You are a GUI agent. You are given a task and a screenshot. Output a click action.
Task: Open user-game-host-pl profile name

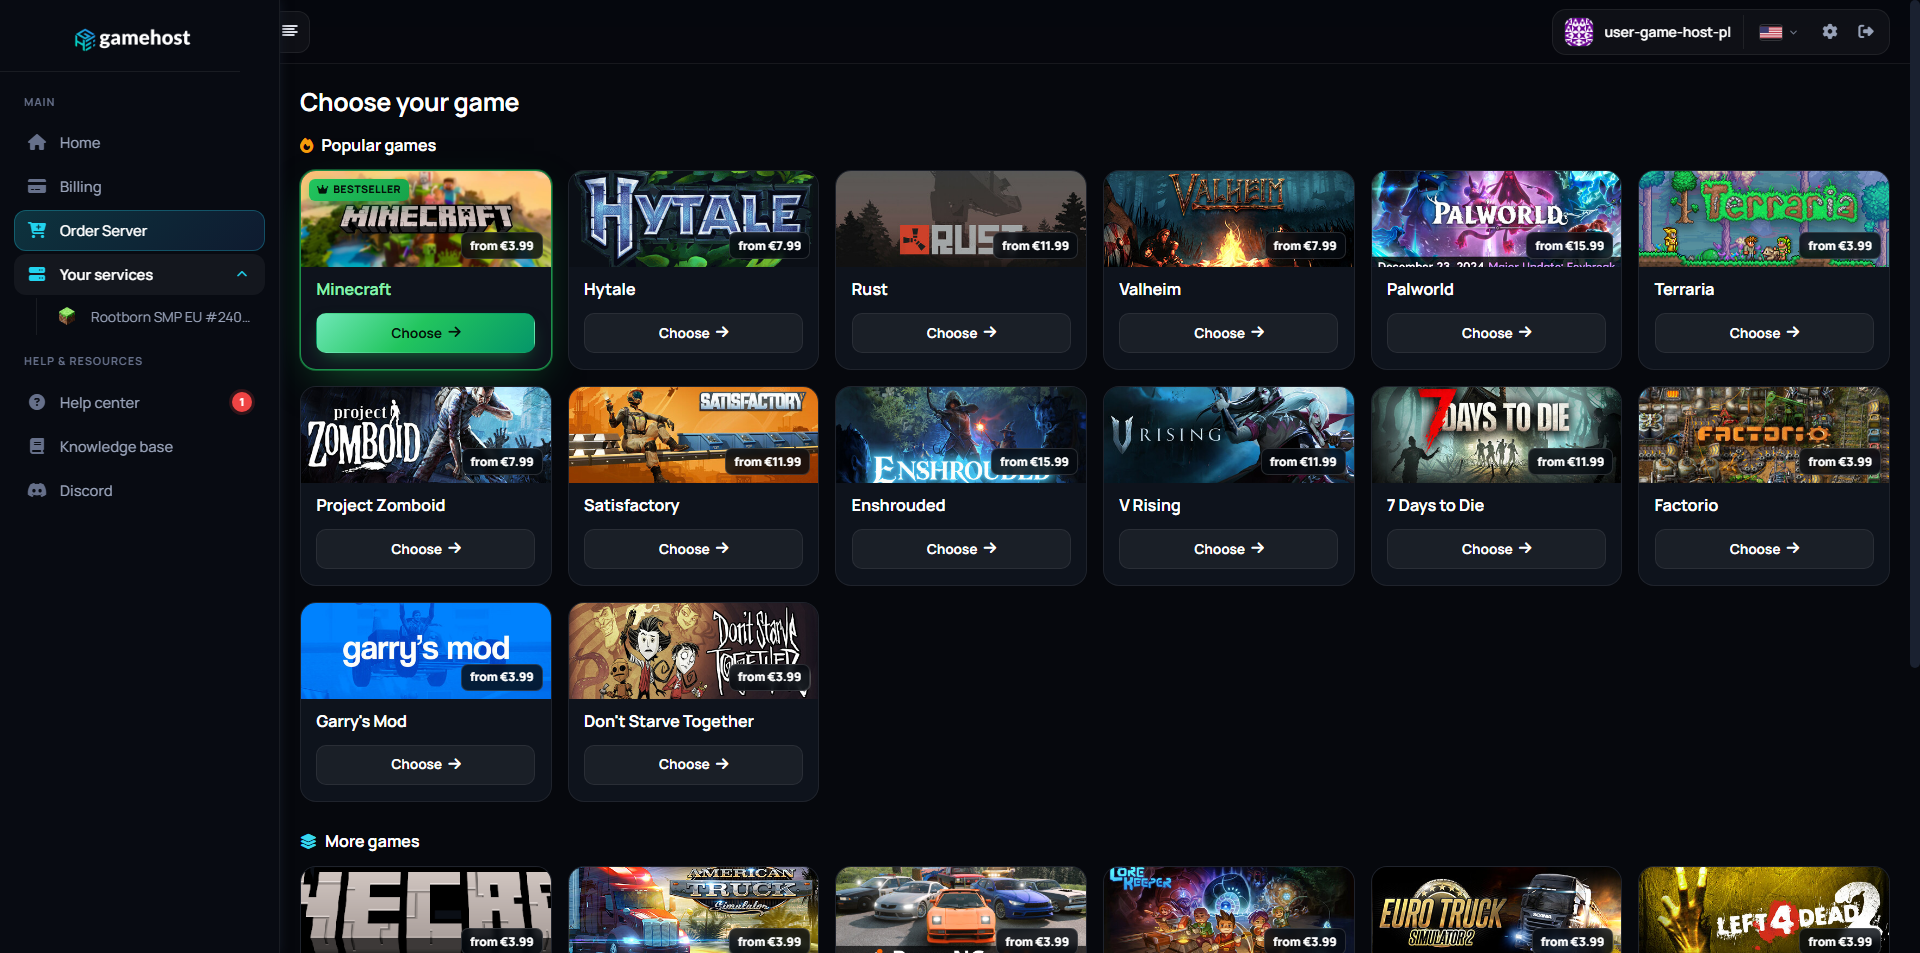(1667, 32)
